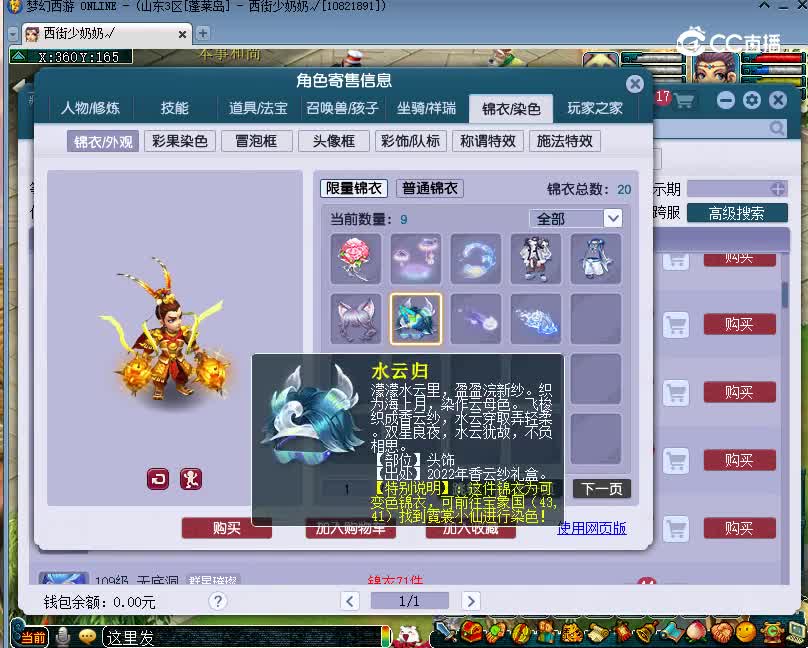This screenshot has width=808, height=648.
Task: Open the paper scroll icon in bottom toolbar
Action: 597,632
